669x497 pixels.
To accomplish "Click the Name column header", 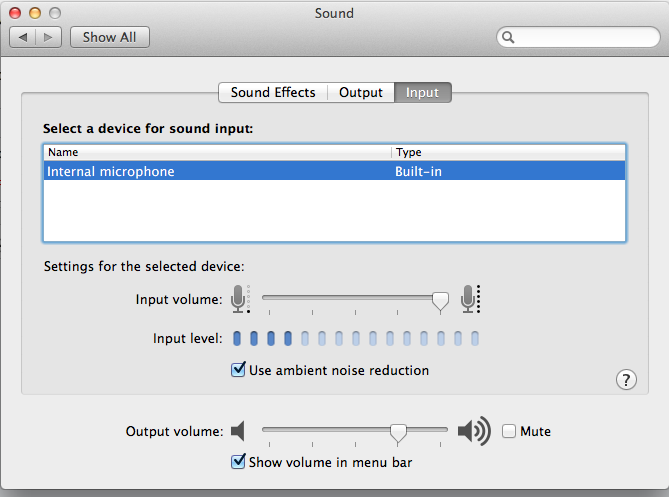I will coord(218,152).
